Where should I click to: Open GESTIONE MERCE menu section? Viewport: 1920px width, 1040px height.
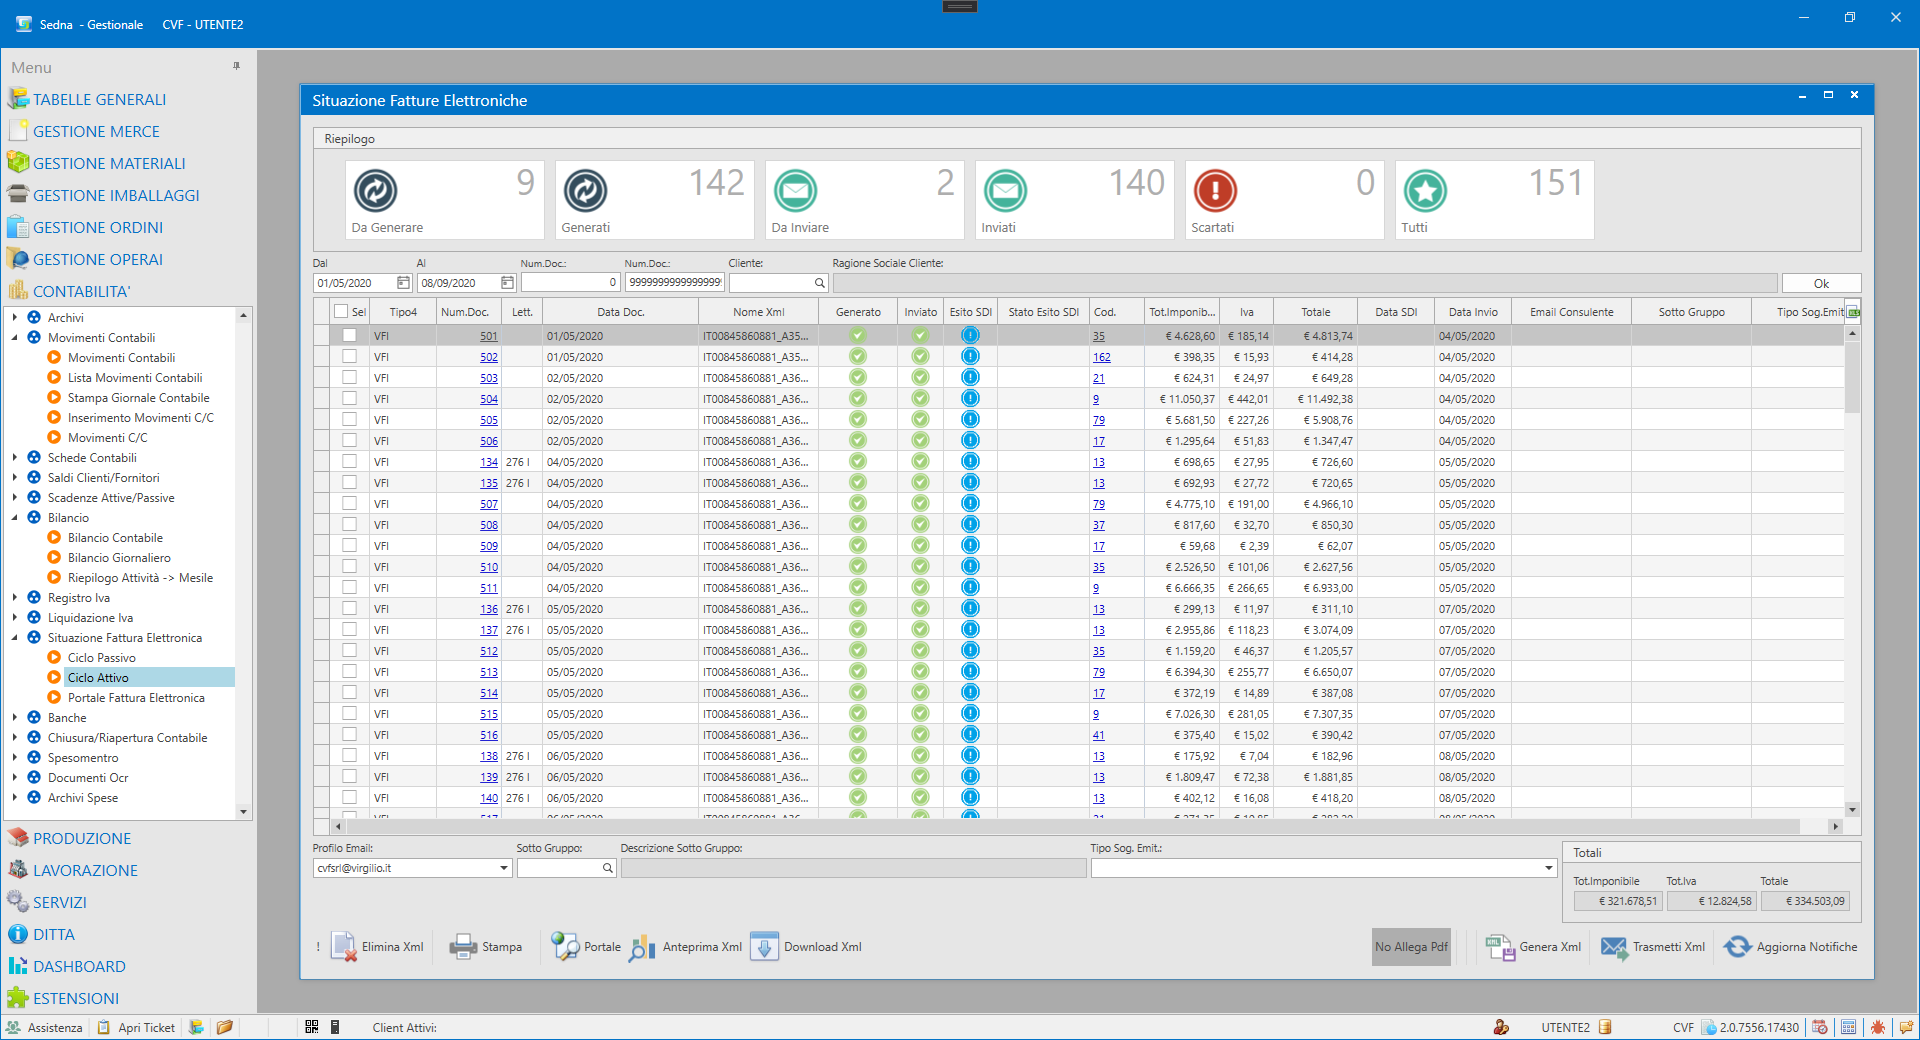(x=96, y=131)
